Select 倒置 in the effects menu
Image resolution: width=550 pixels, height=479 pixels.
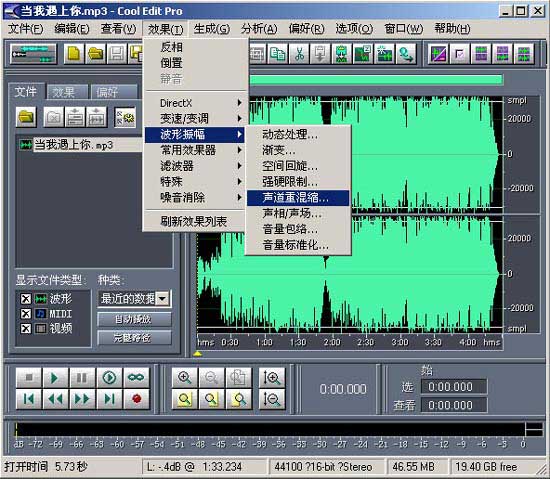(194, 63)
